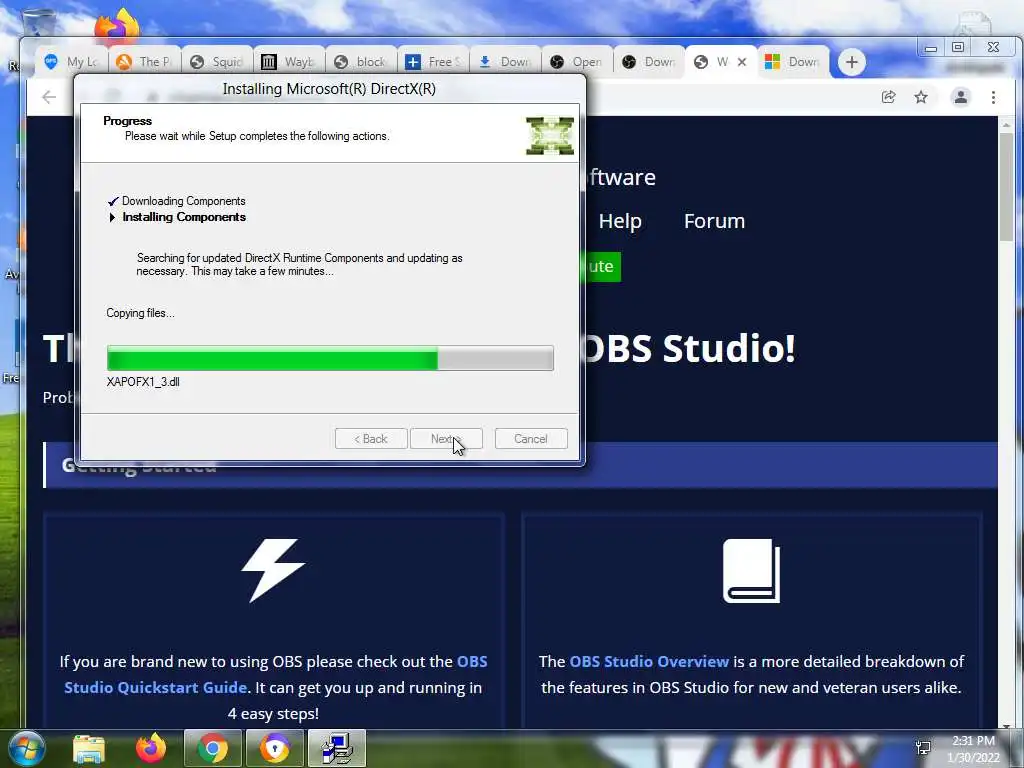1024x768 pixels.
Task: Click the Recycle Bin desktop icon
Action: pos(38,23)
